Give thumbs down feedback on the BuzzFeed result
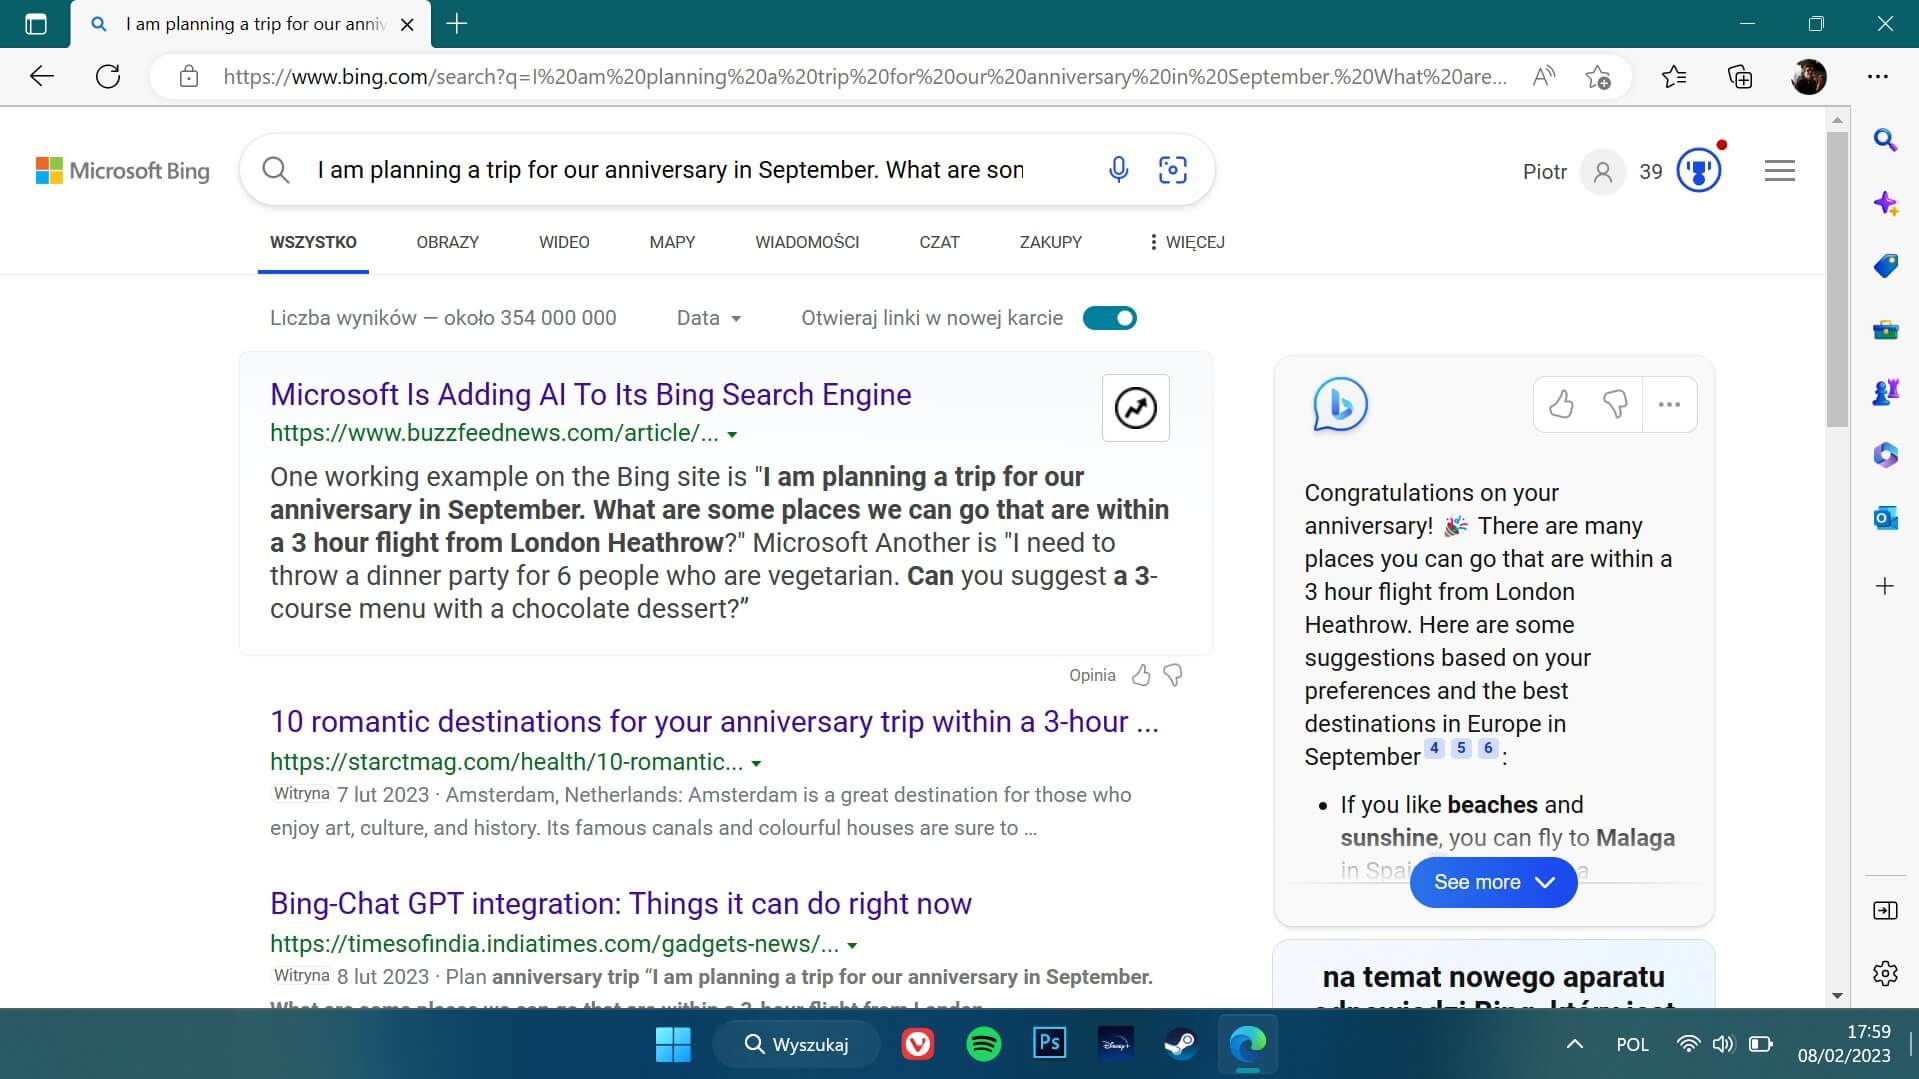Screen dimensions: 1919x1079 [1172, 675]
